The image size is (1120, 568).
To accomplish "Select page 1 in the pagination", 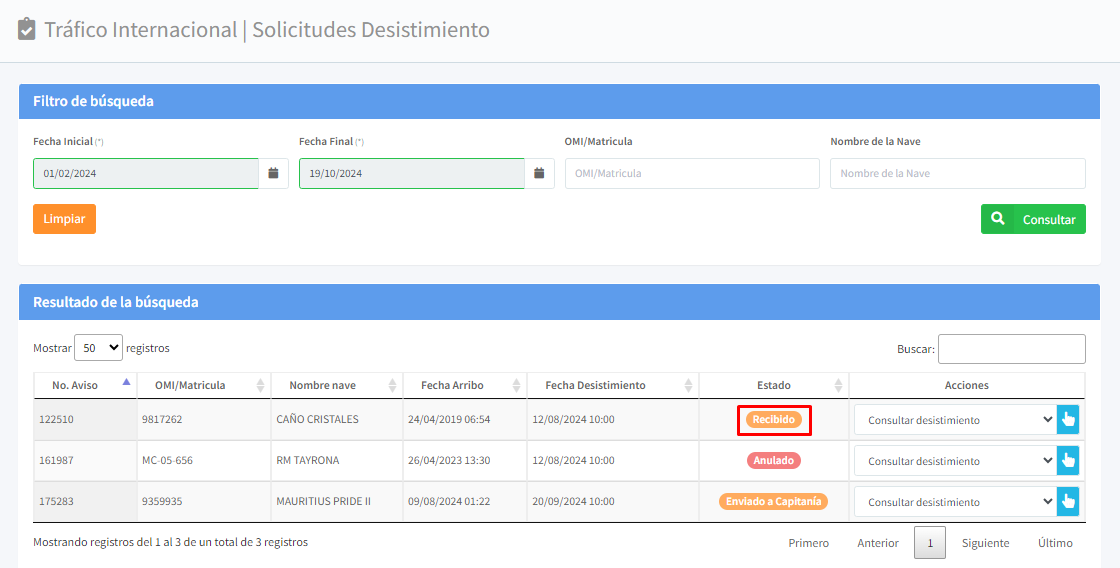I will [929, 543].
